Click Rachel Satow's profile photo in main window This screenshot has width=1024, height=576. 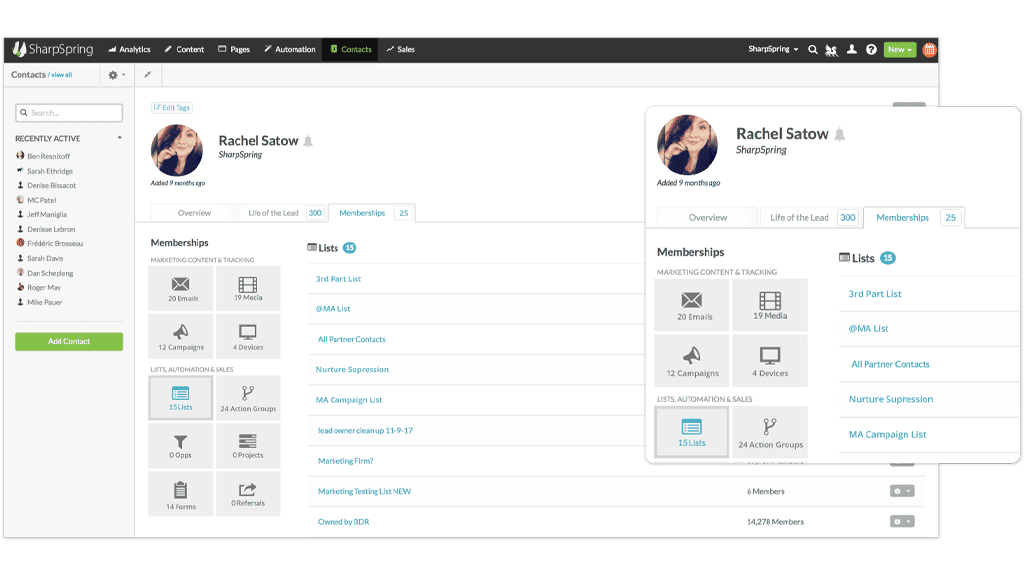click(x=176, y=150)
